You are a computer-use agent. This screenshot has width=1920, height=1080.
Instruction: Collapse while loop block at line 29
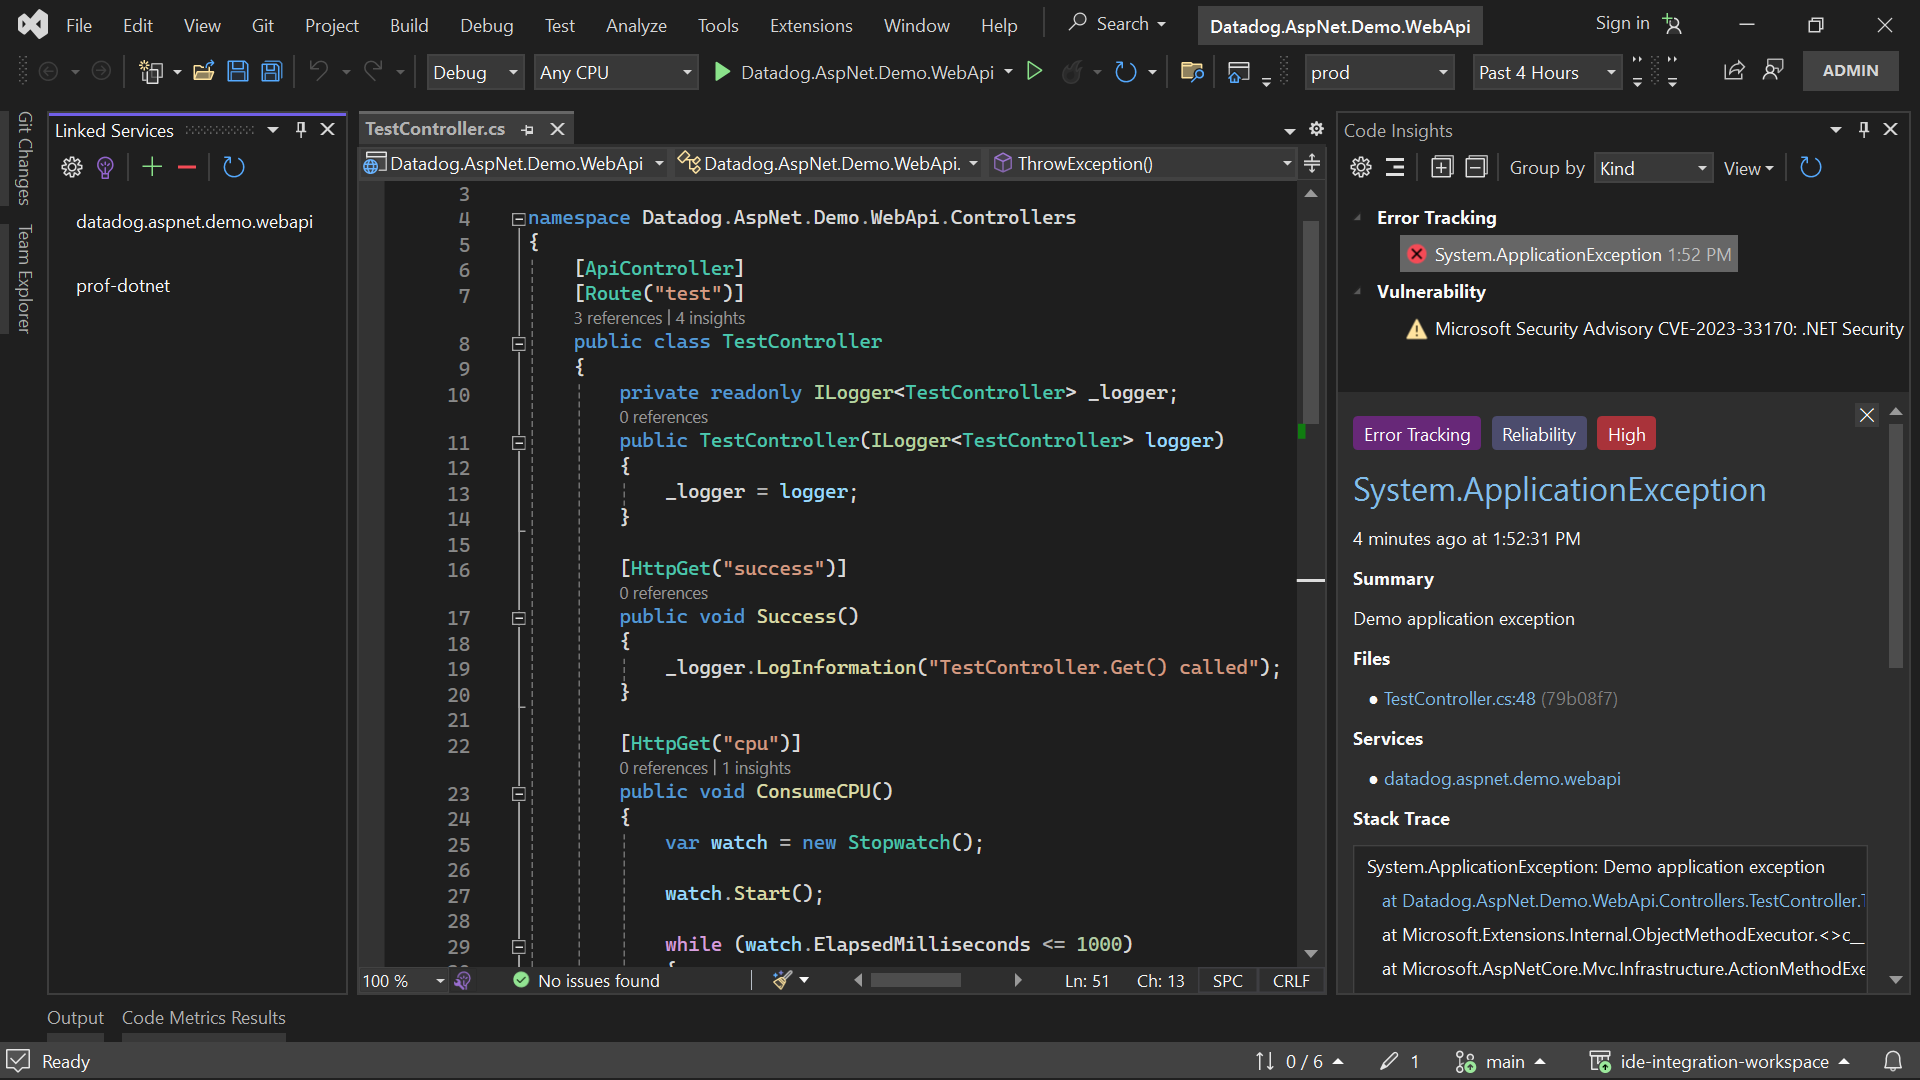click(x=518, y=946)
